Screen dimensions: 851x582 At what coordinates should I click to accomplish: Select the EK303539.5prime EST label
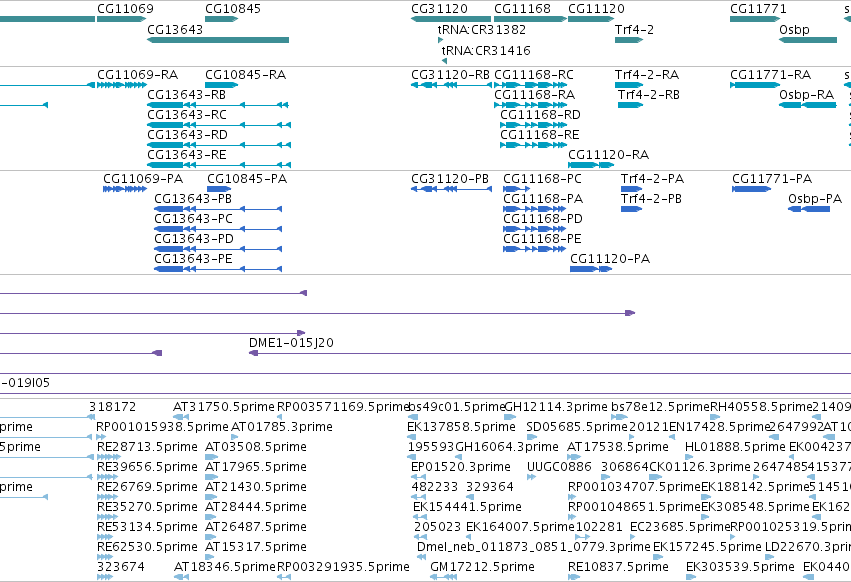coord(740,567)
